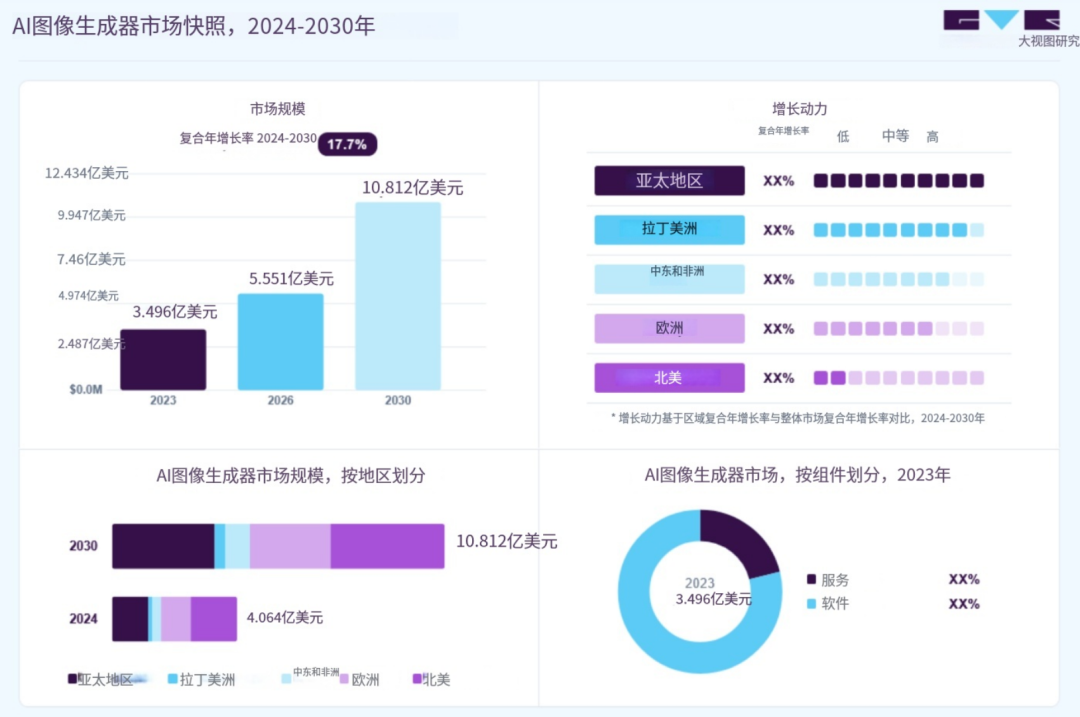
Task: Click the 欧洲 legend swatch at bottom
Action: [x=344, y=678]
